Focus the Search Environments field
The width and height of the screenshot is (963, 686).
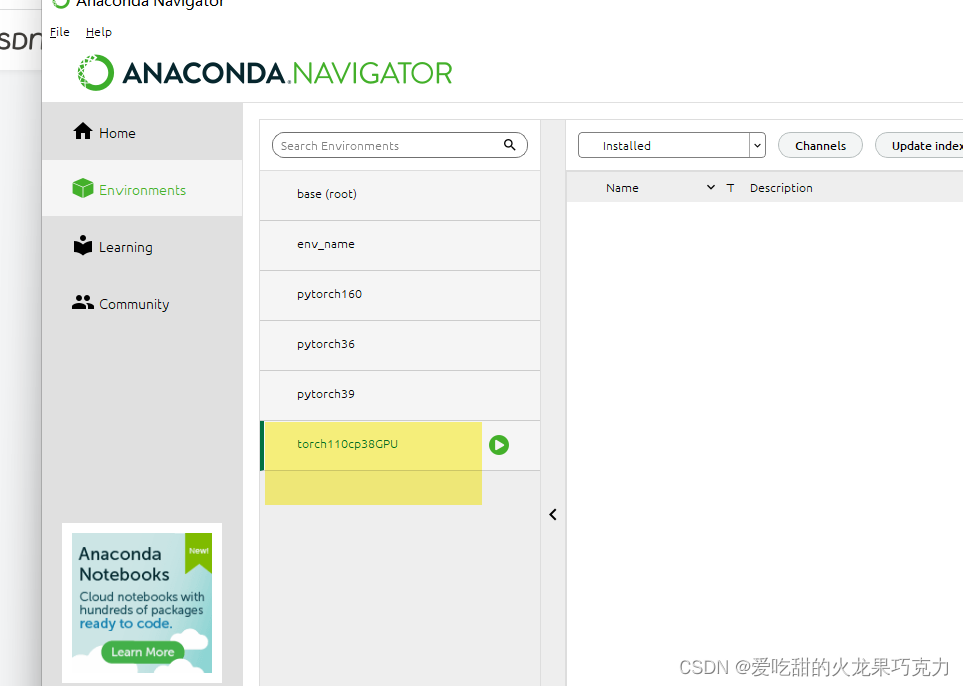point(399,145)
